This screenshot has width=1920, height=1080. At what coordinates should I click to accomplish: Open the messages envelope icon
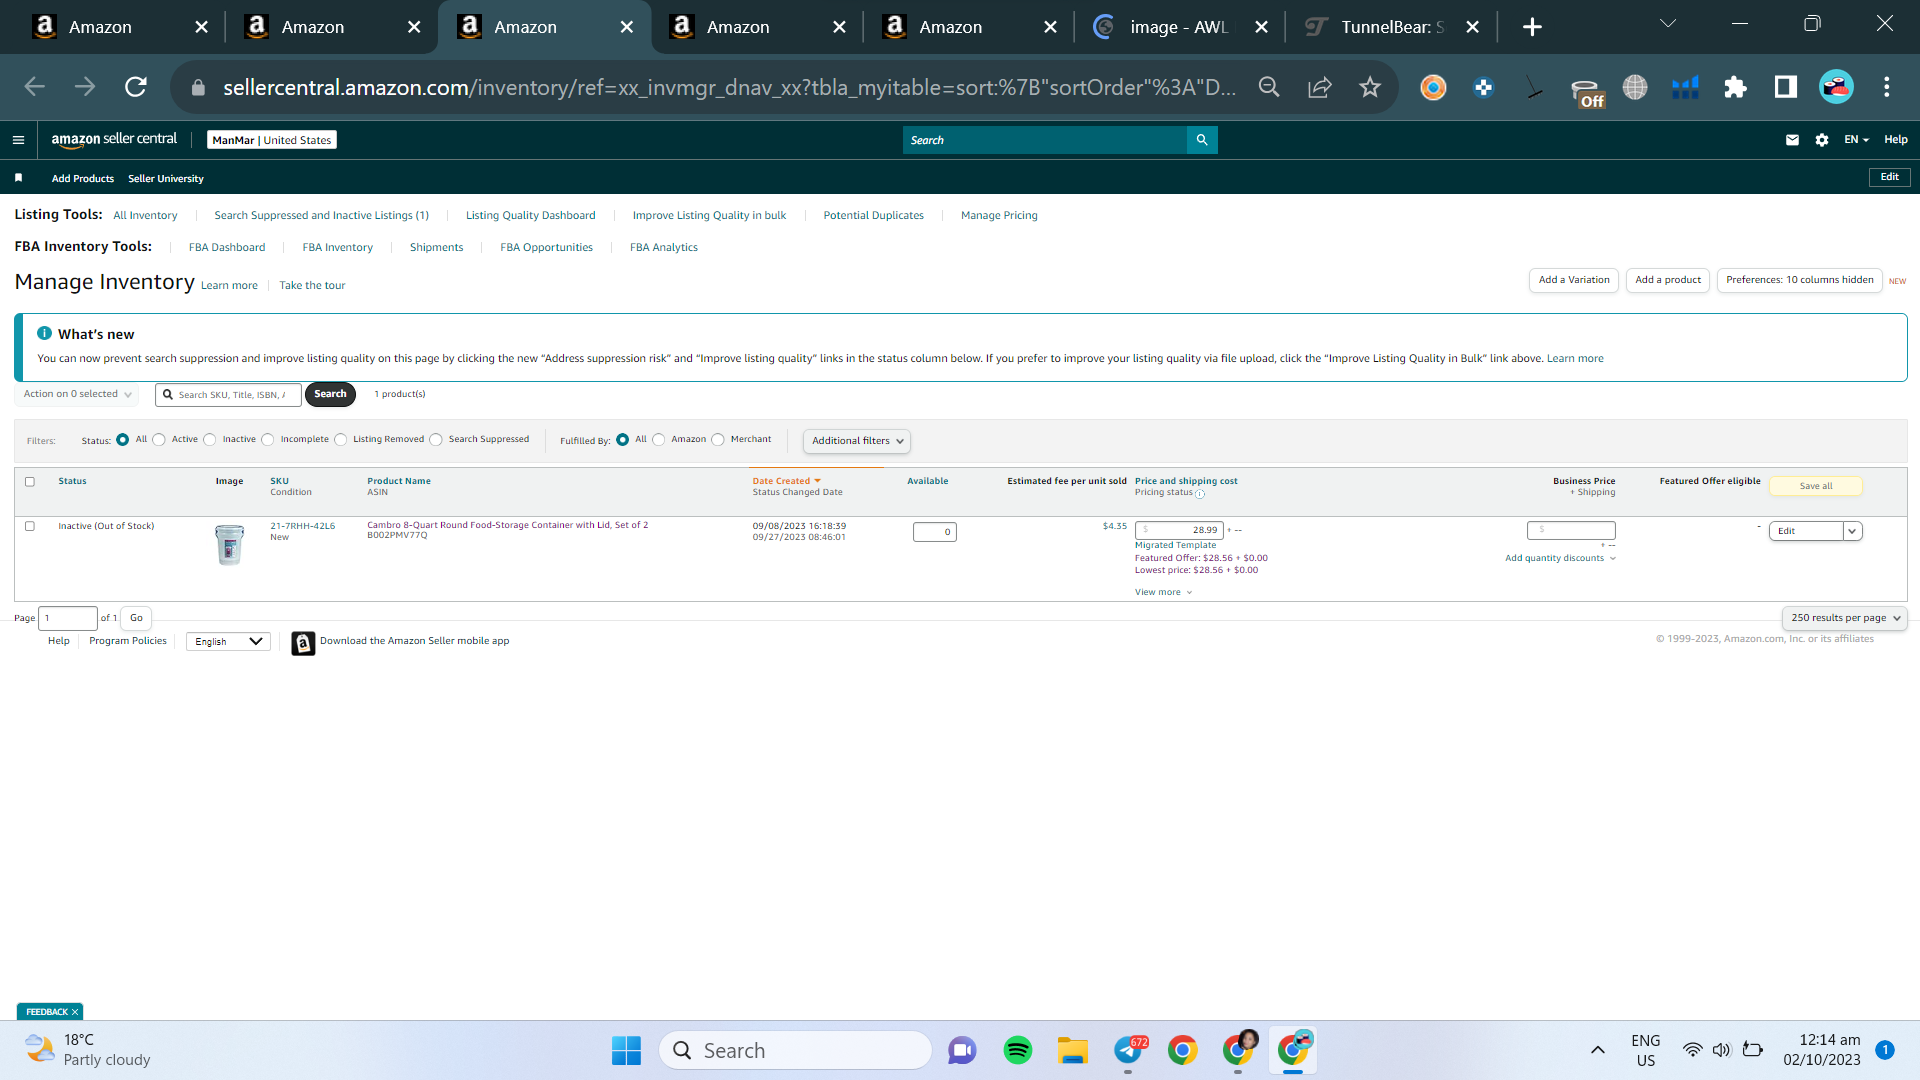(x=1792, y=140)
